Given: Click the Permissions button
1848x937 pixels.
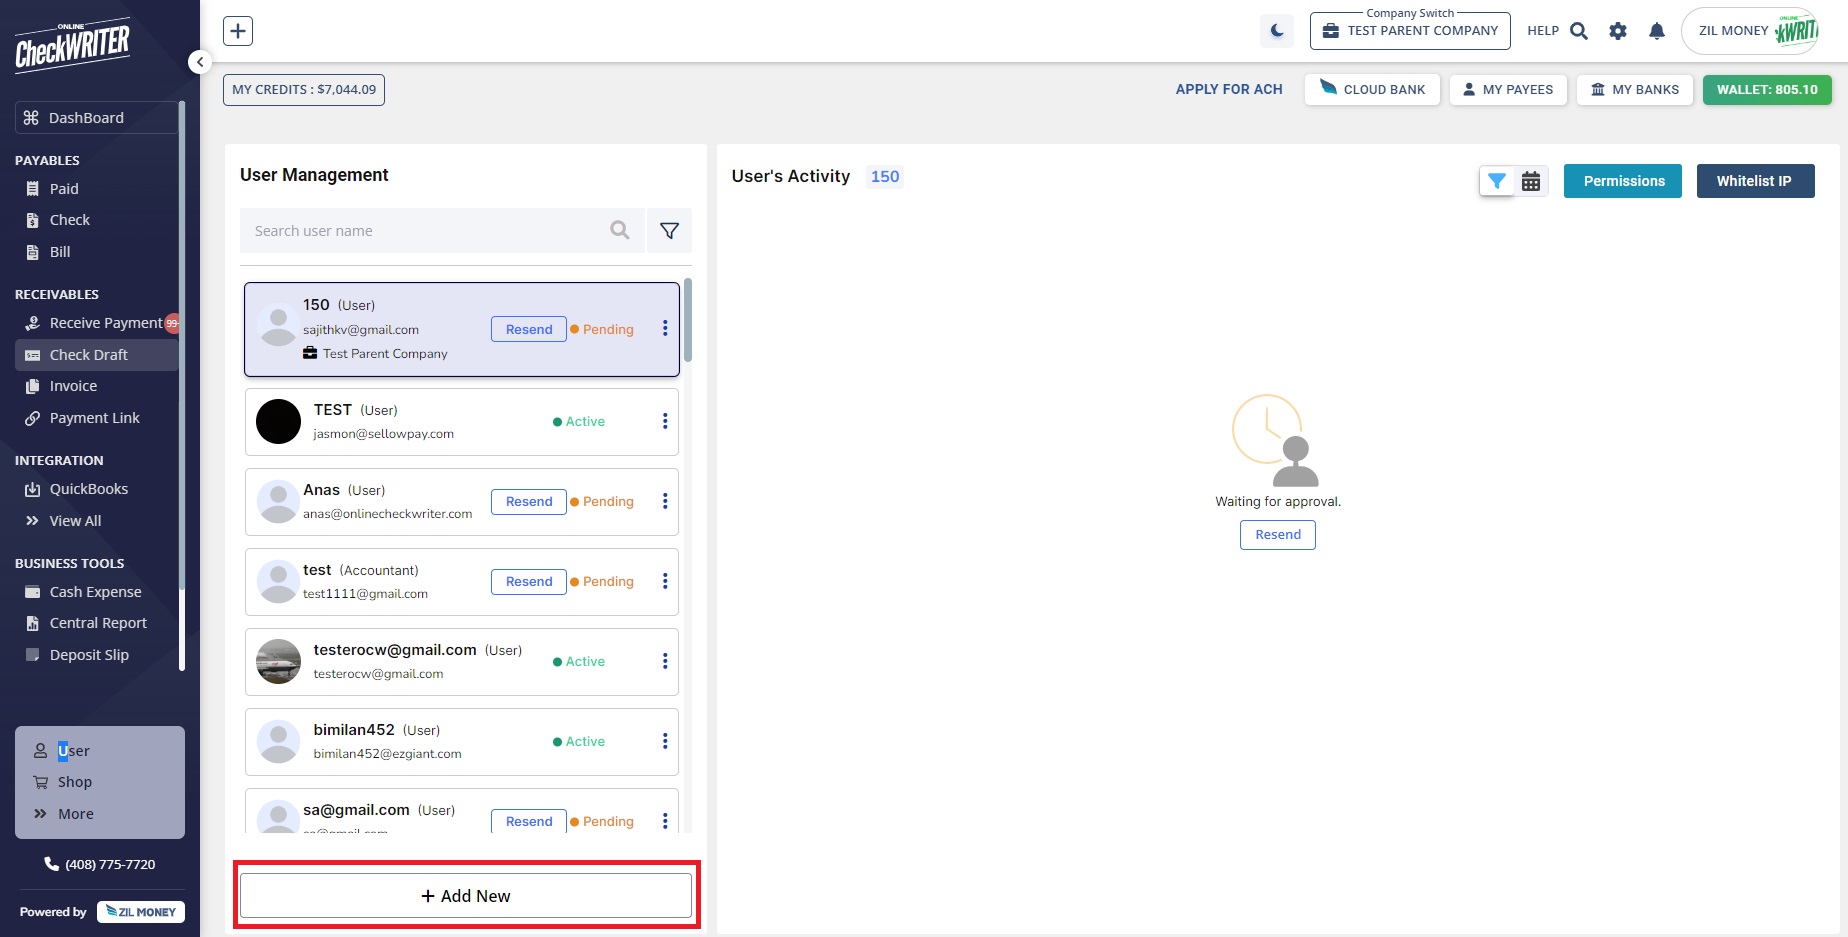Looking at the screenshot, I should click(x=1623, y=181).
